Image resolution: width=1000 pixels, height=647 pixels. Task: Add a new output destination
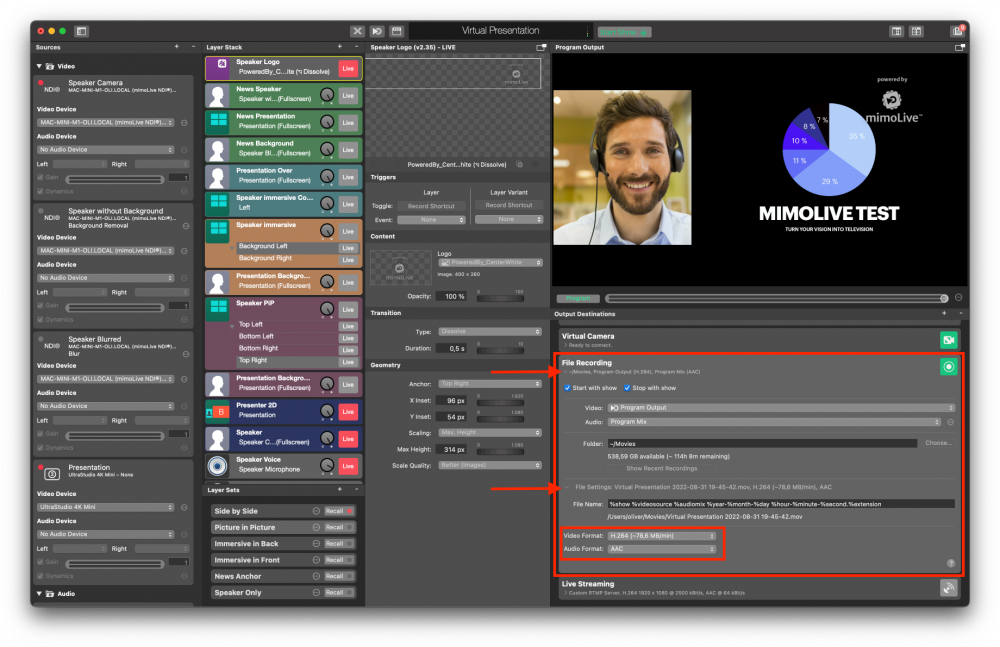pos(944,313)
